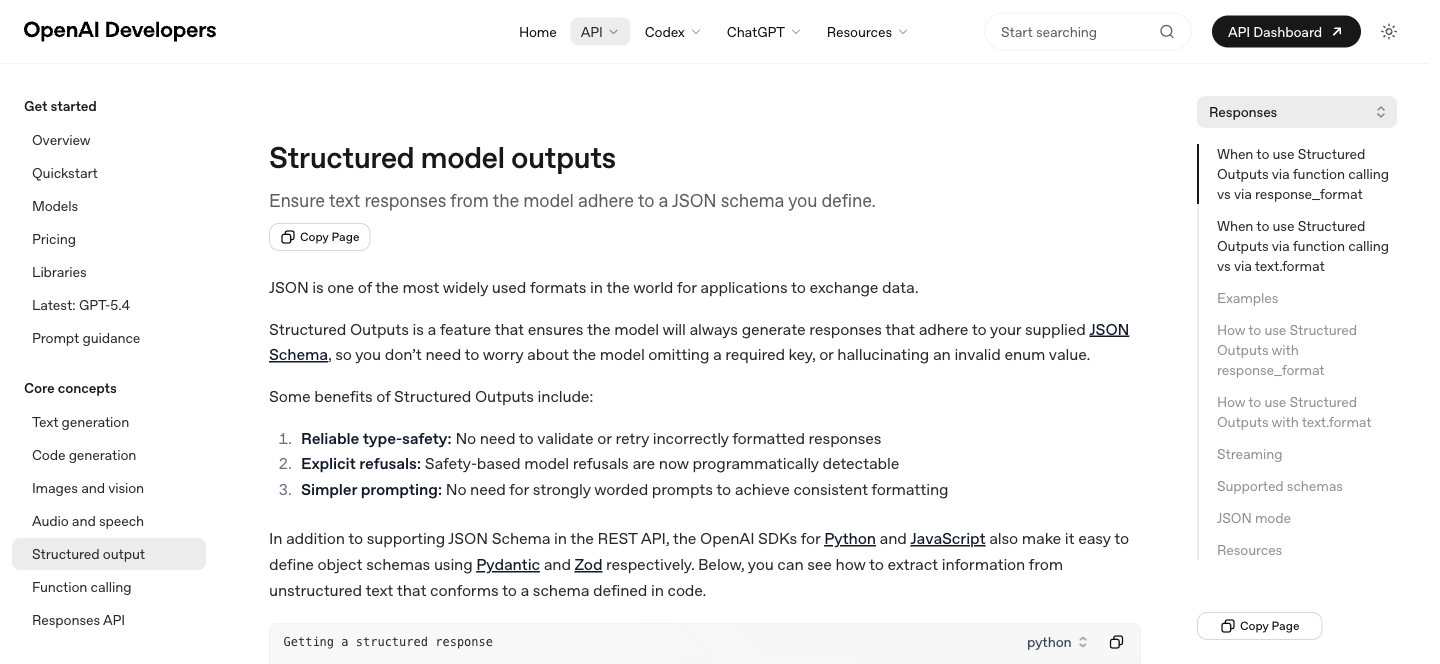Viewport: 1440px width, 664px height.
Task: Copy the code block using its copy icon
Action: [1116, 642]
